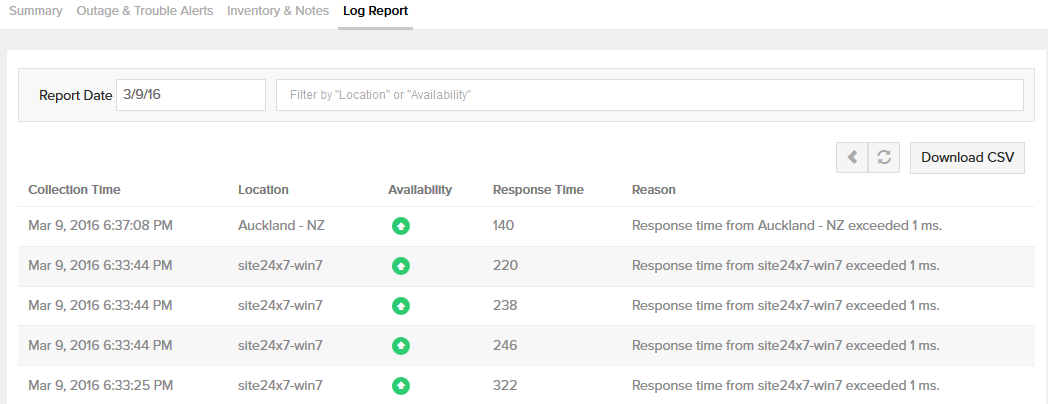Switch to Outage & Trouble Alerts tab
This screenshot has width=1048, height=404.
[145, 11]
